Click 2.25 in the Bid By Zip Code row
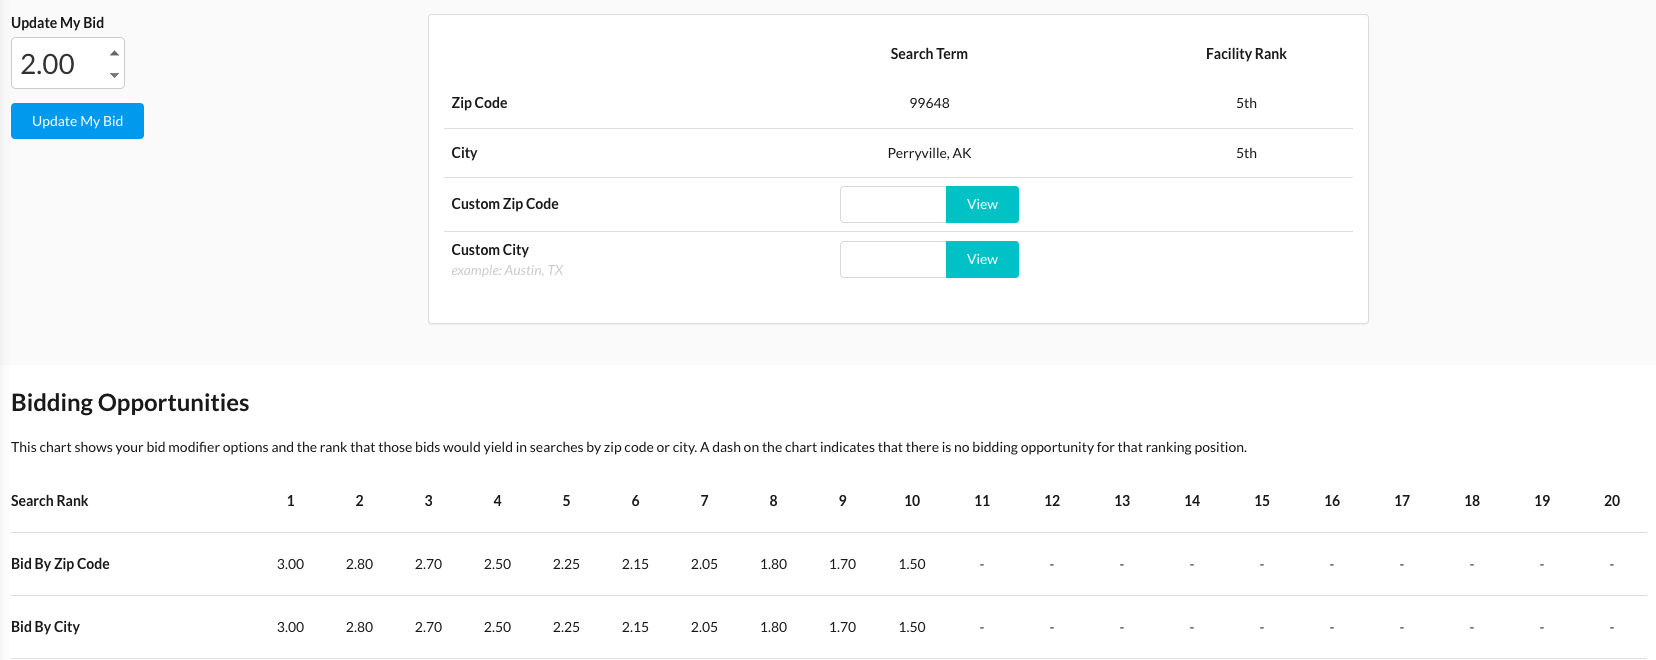 point(567,564)
